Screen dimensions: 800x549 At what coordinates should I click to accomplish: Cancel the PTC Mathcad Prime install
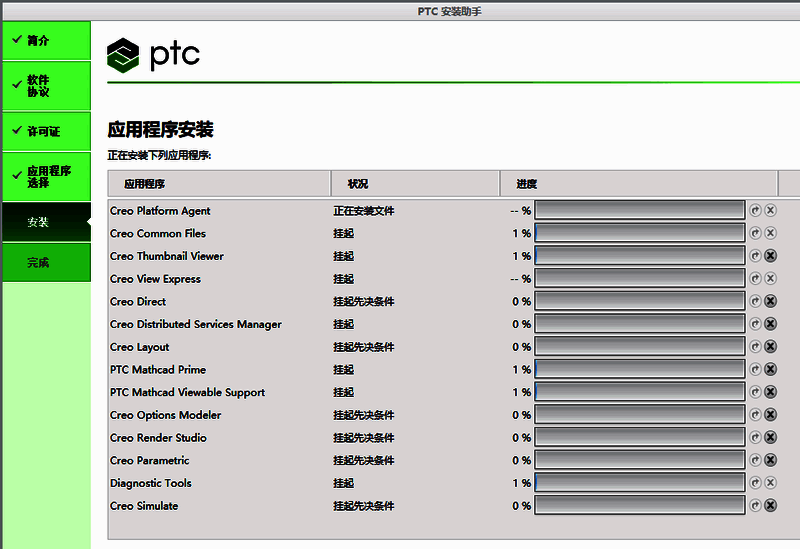[770, 370]
